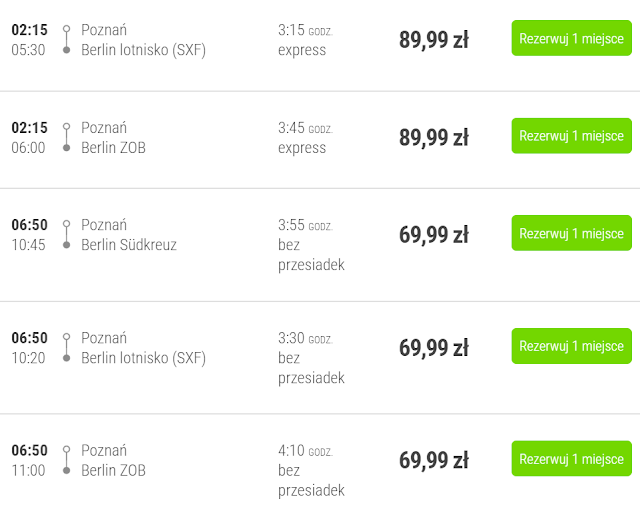640x517 pixels.
Task: Click Berlin ZOB destination arriving 11:00
Action: [x=113, y=471]
